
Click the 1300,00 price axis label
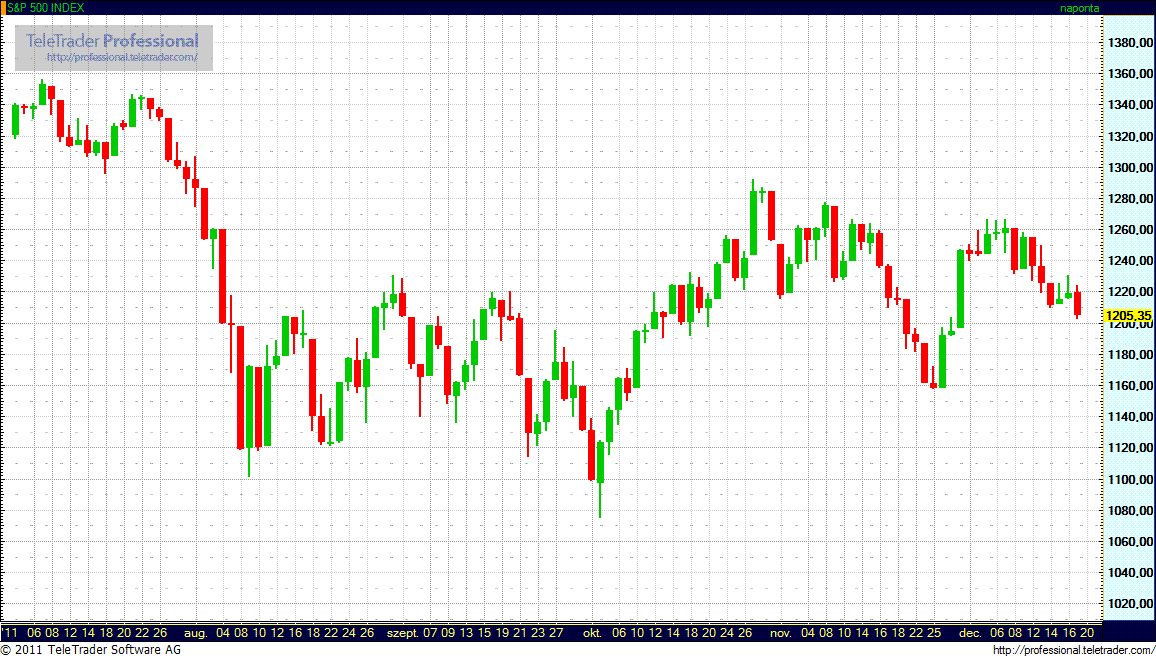[x=1130, y=168]
